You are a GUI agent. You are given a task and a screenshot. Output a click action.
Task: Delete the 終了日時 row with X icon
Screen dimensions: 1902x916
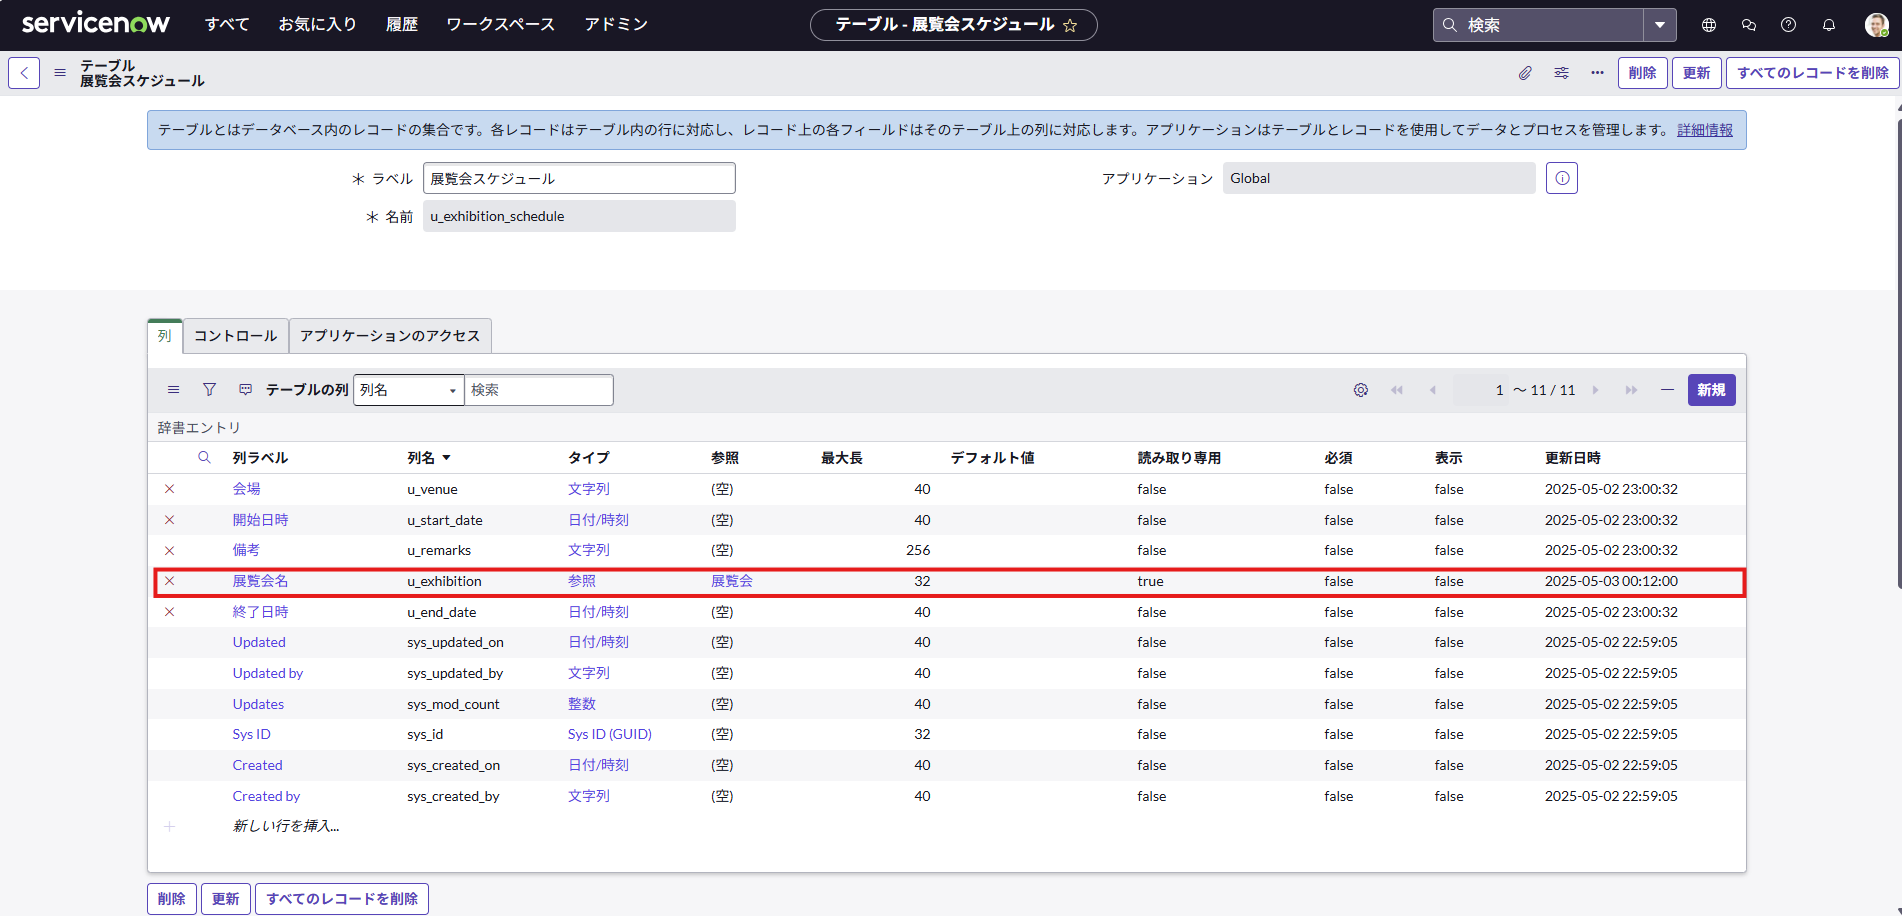point(170,612)
